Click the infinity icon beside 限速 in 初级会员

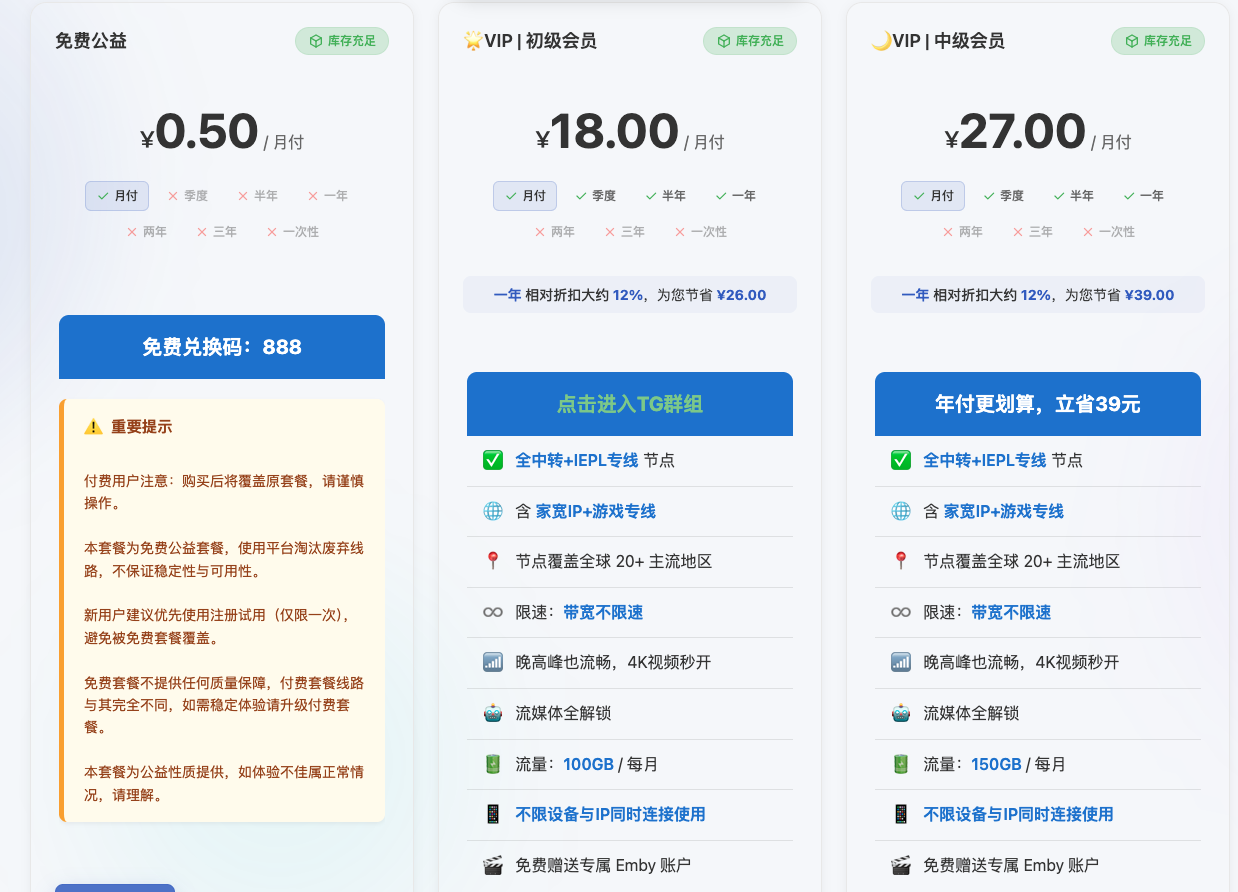tap(492, 612)
